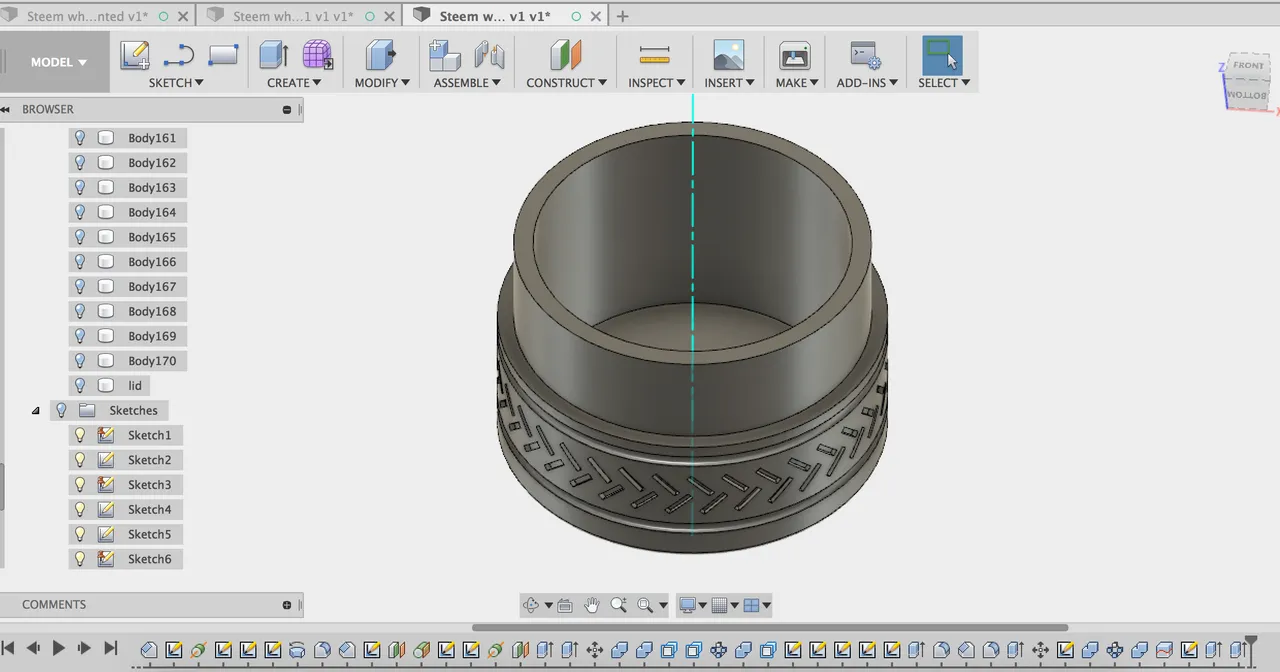Open the INSPECT dropdown menu
The image size is (1280, 672).
[657, 83]
